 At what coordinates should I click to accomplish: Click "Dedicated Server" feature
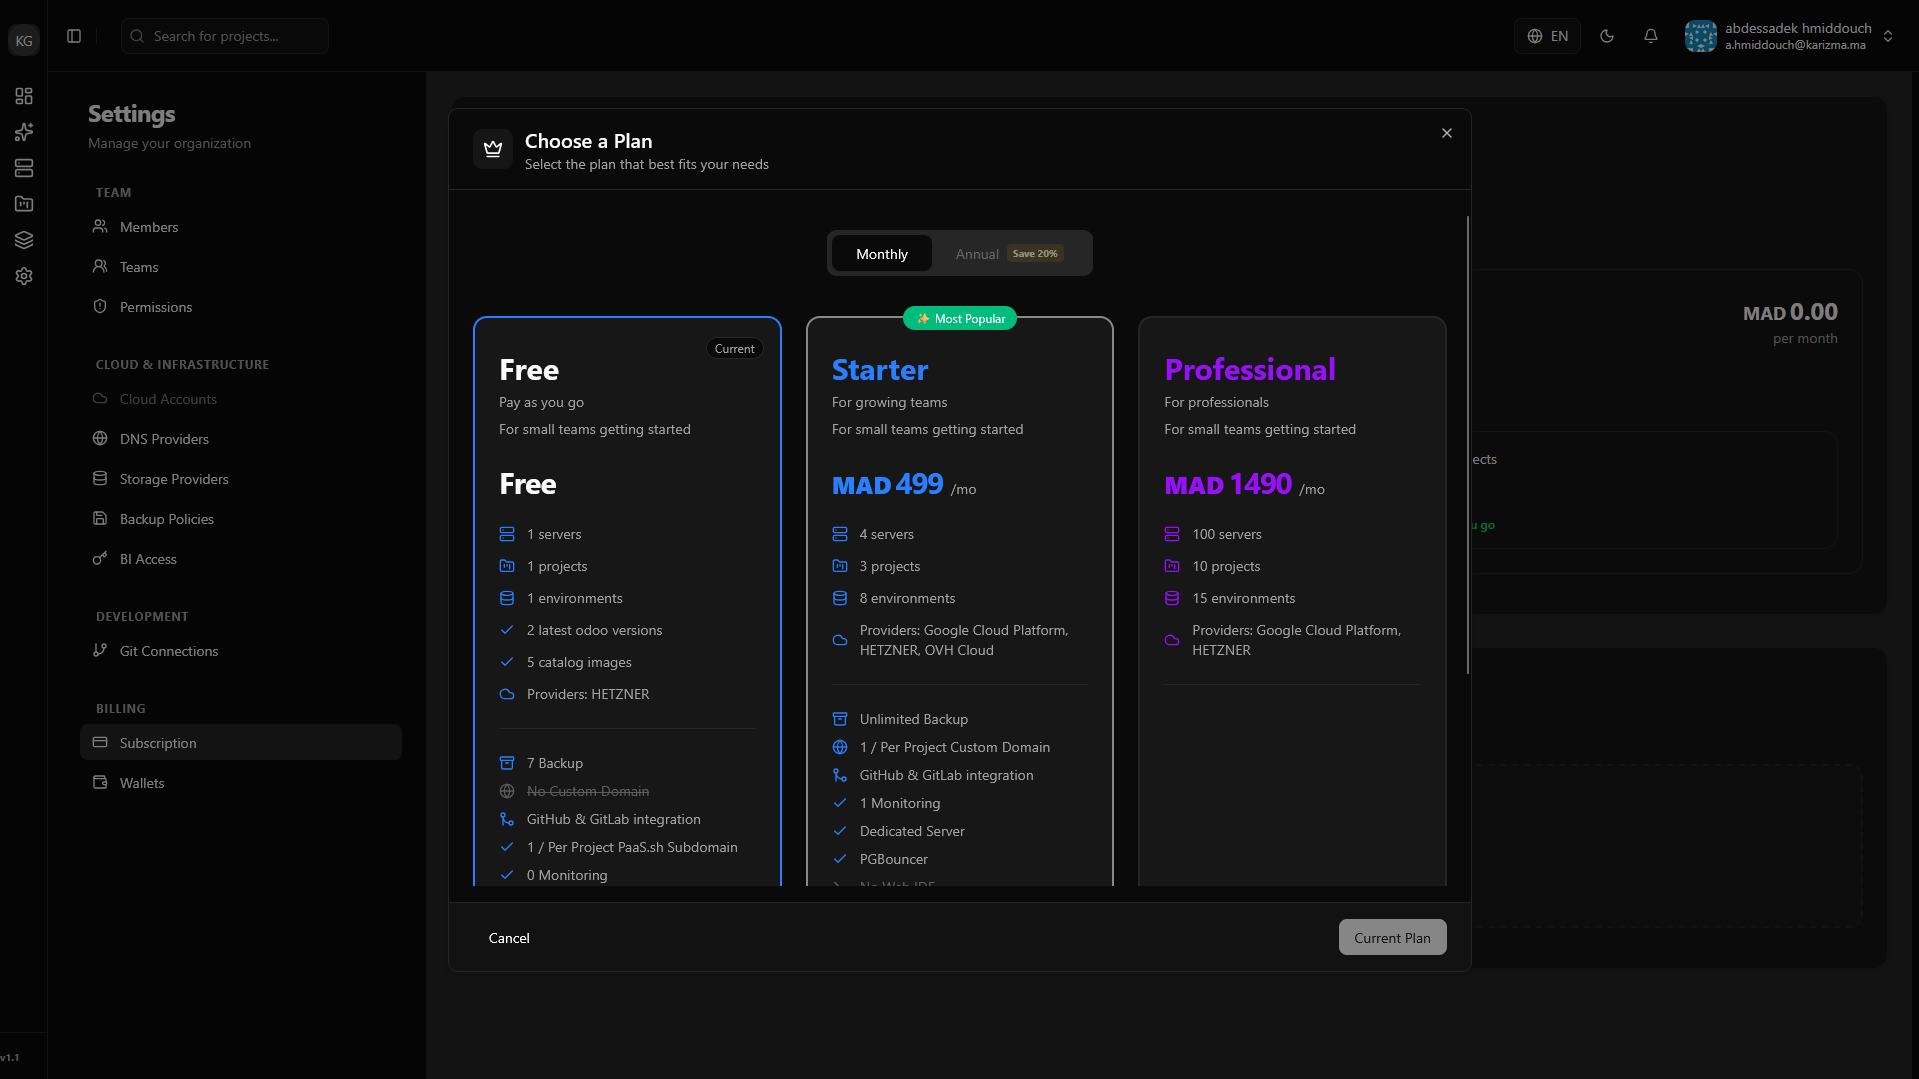coord(912,831)
